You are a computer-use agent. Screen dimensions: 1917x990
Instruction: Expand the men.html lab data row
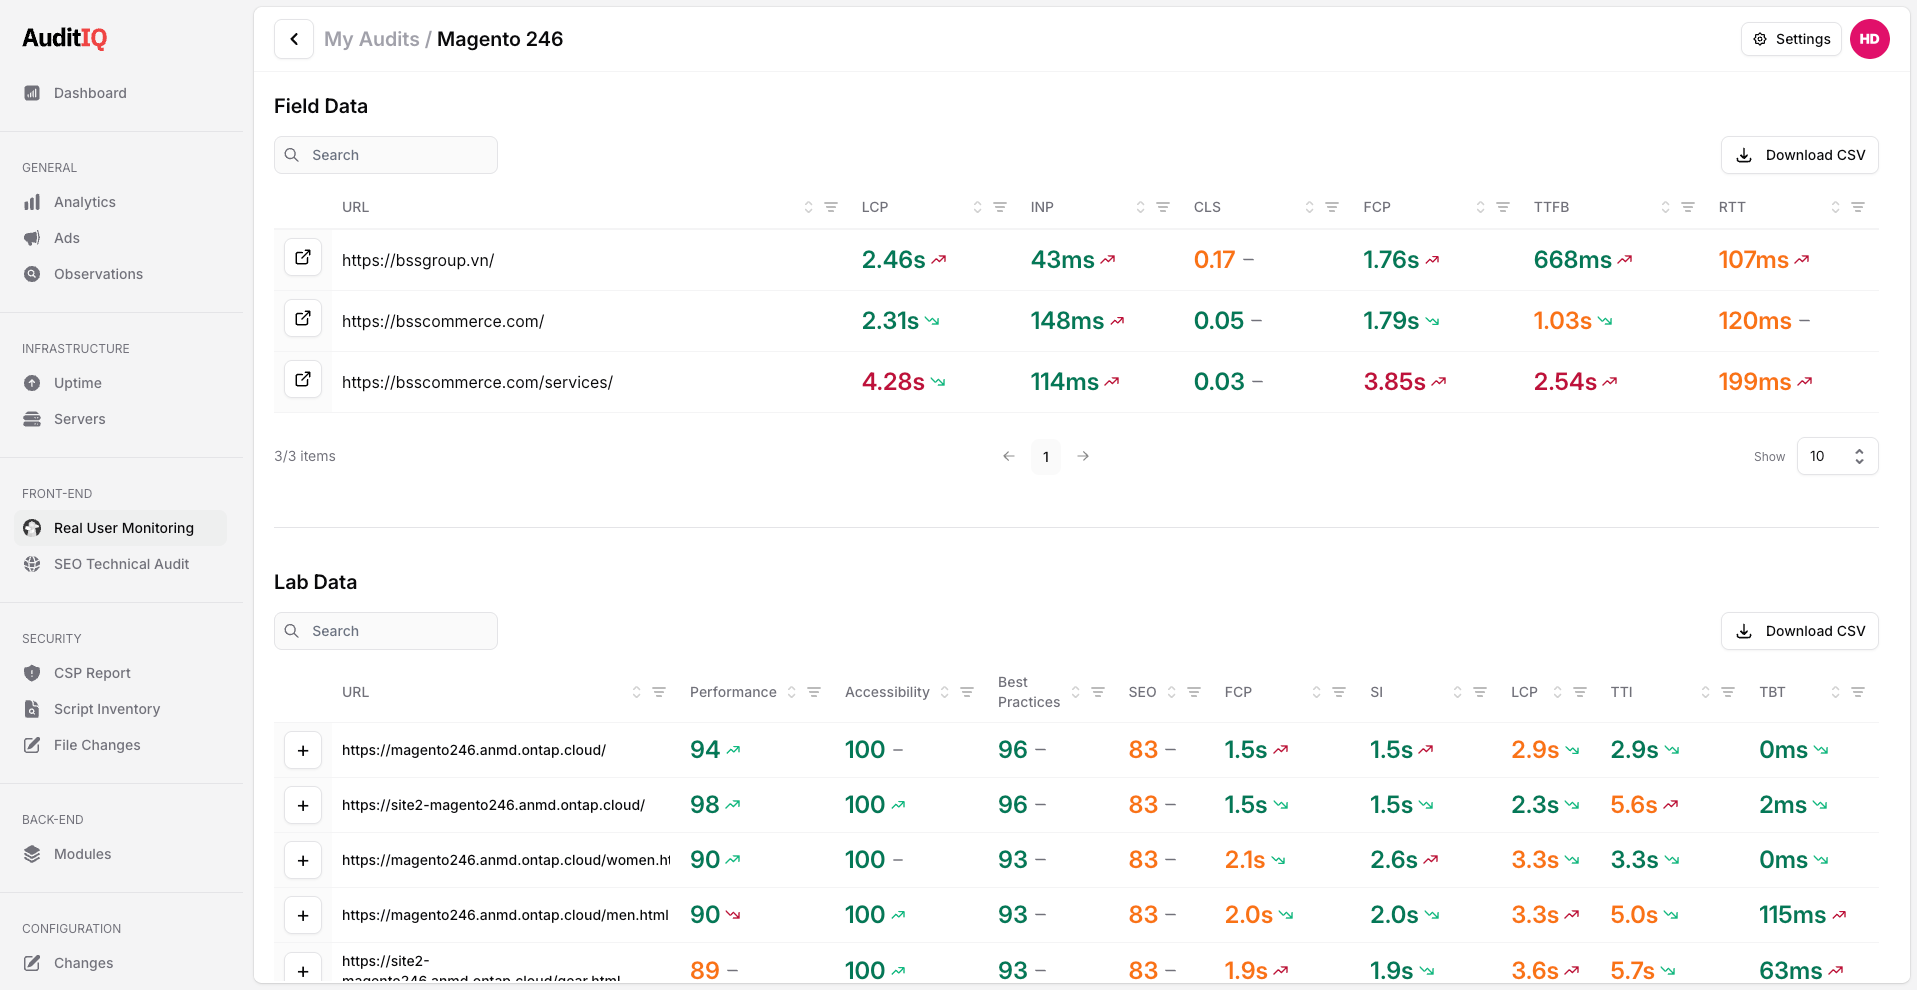coord(303,916)
